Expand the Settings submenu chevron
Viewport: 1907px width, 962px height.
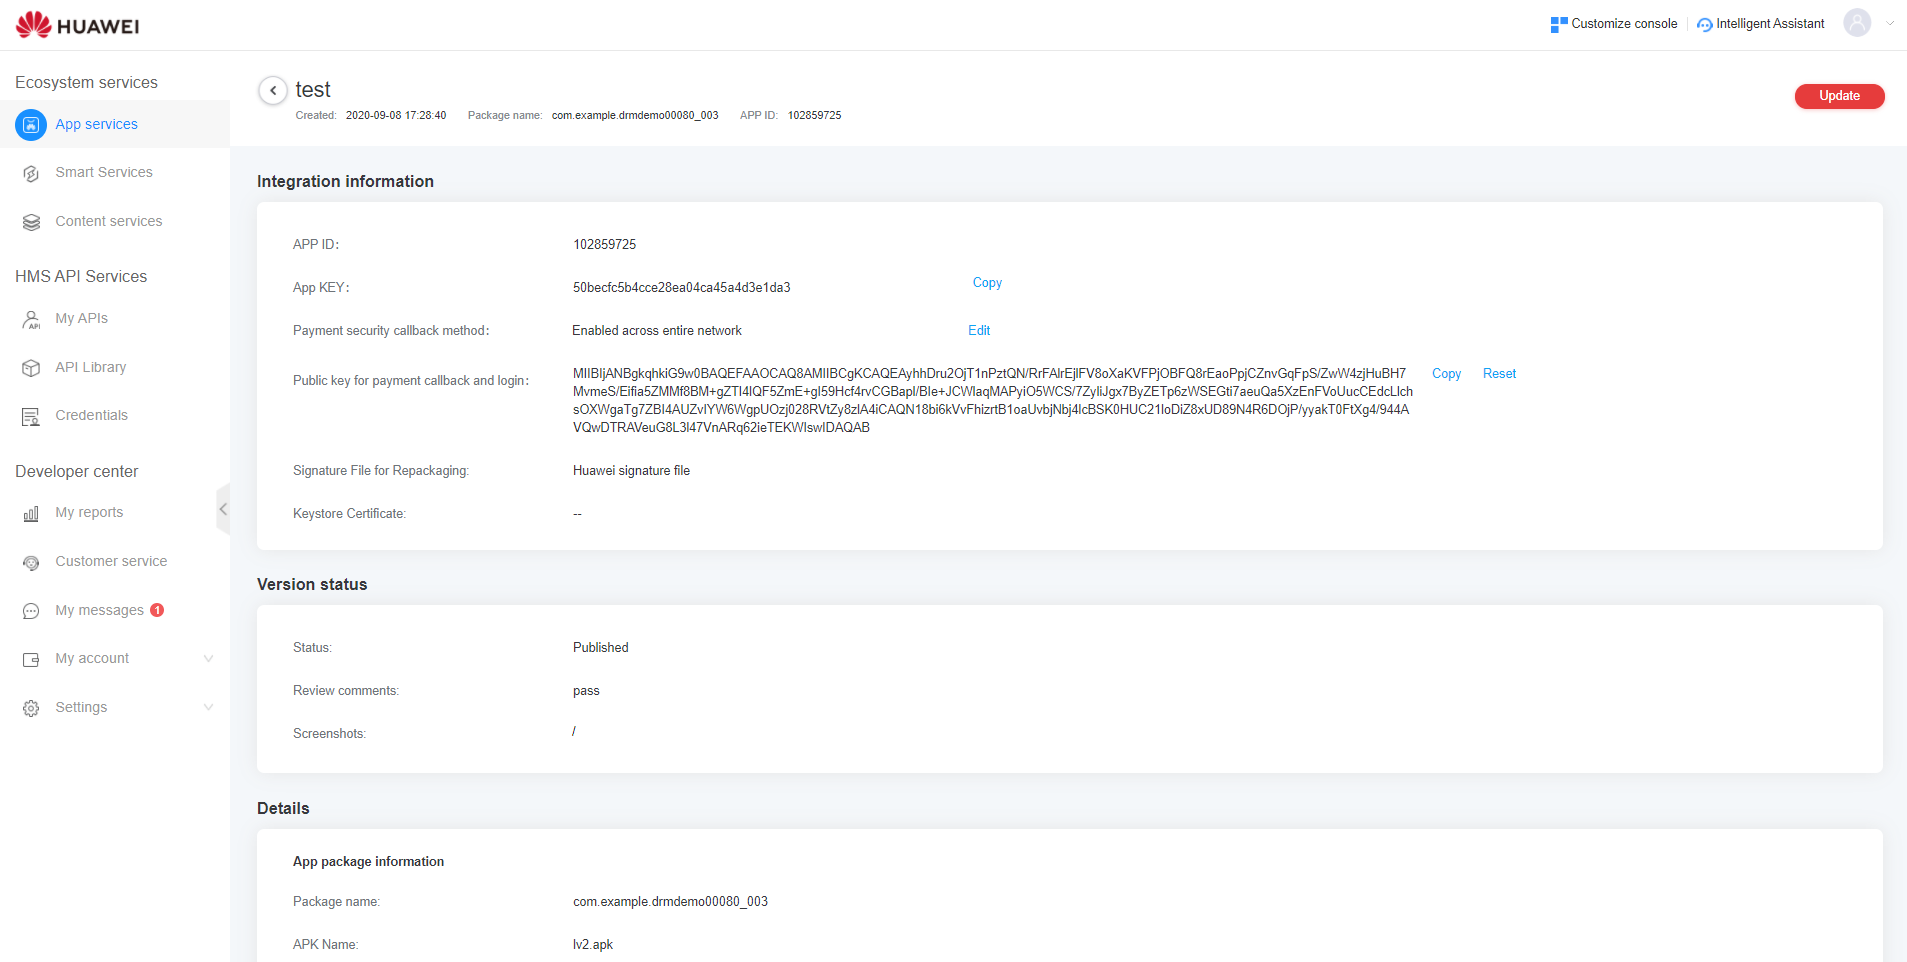click(x=208, y=707)
